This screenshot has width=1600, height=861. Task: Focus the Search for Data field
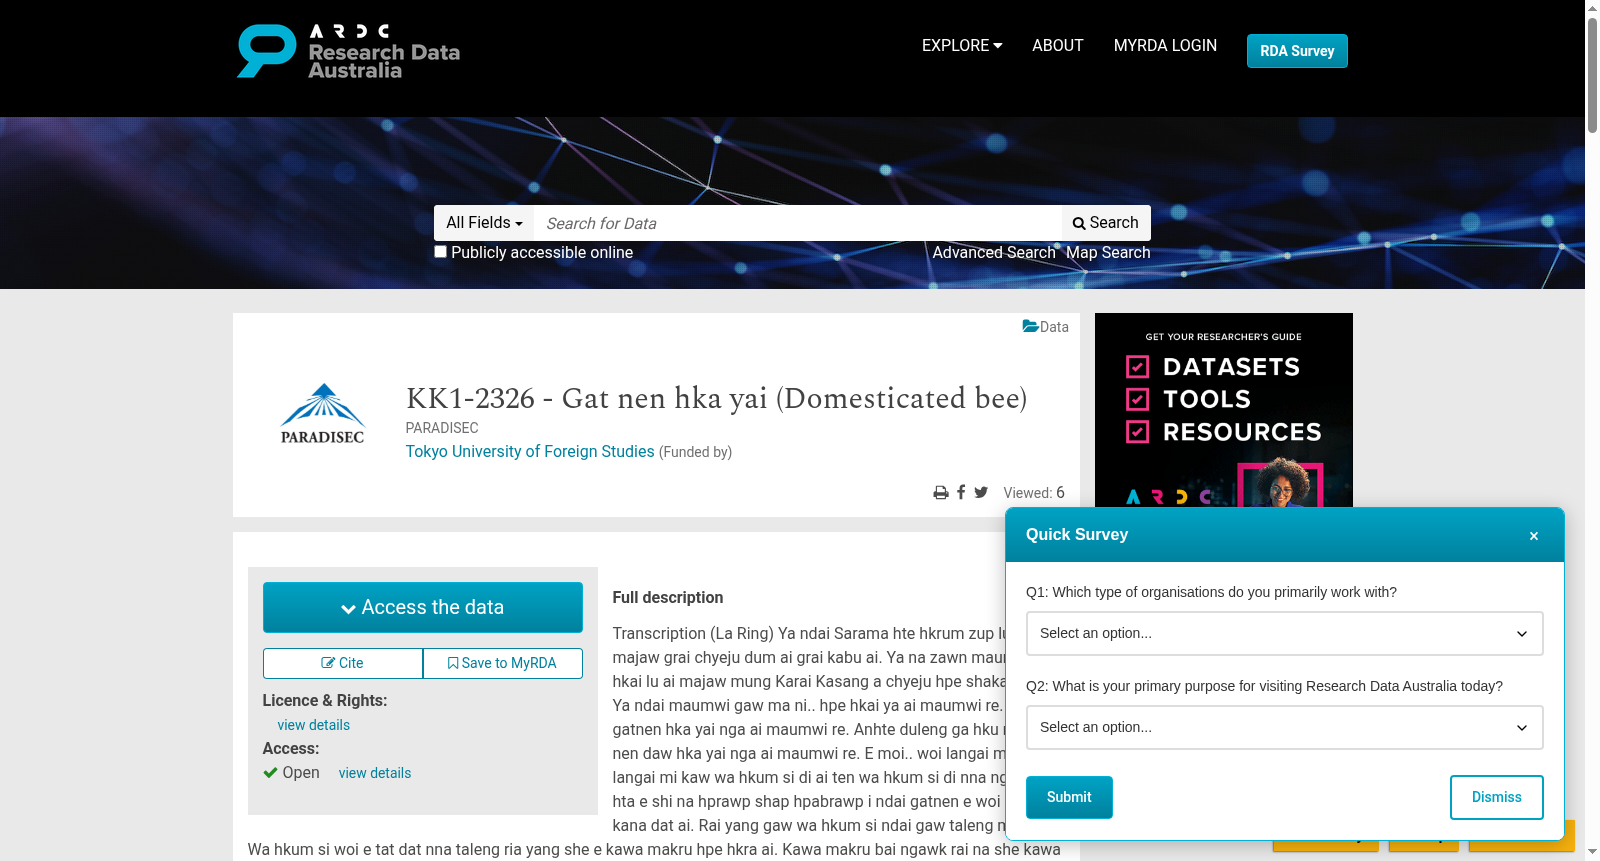click(797, 223)
